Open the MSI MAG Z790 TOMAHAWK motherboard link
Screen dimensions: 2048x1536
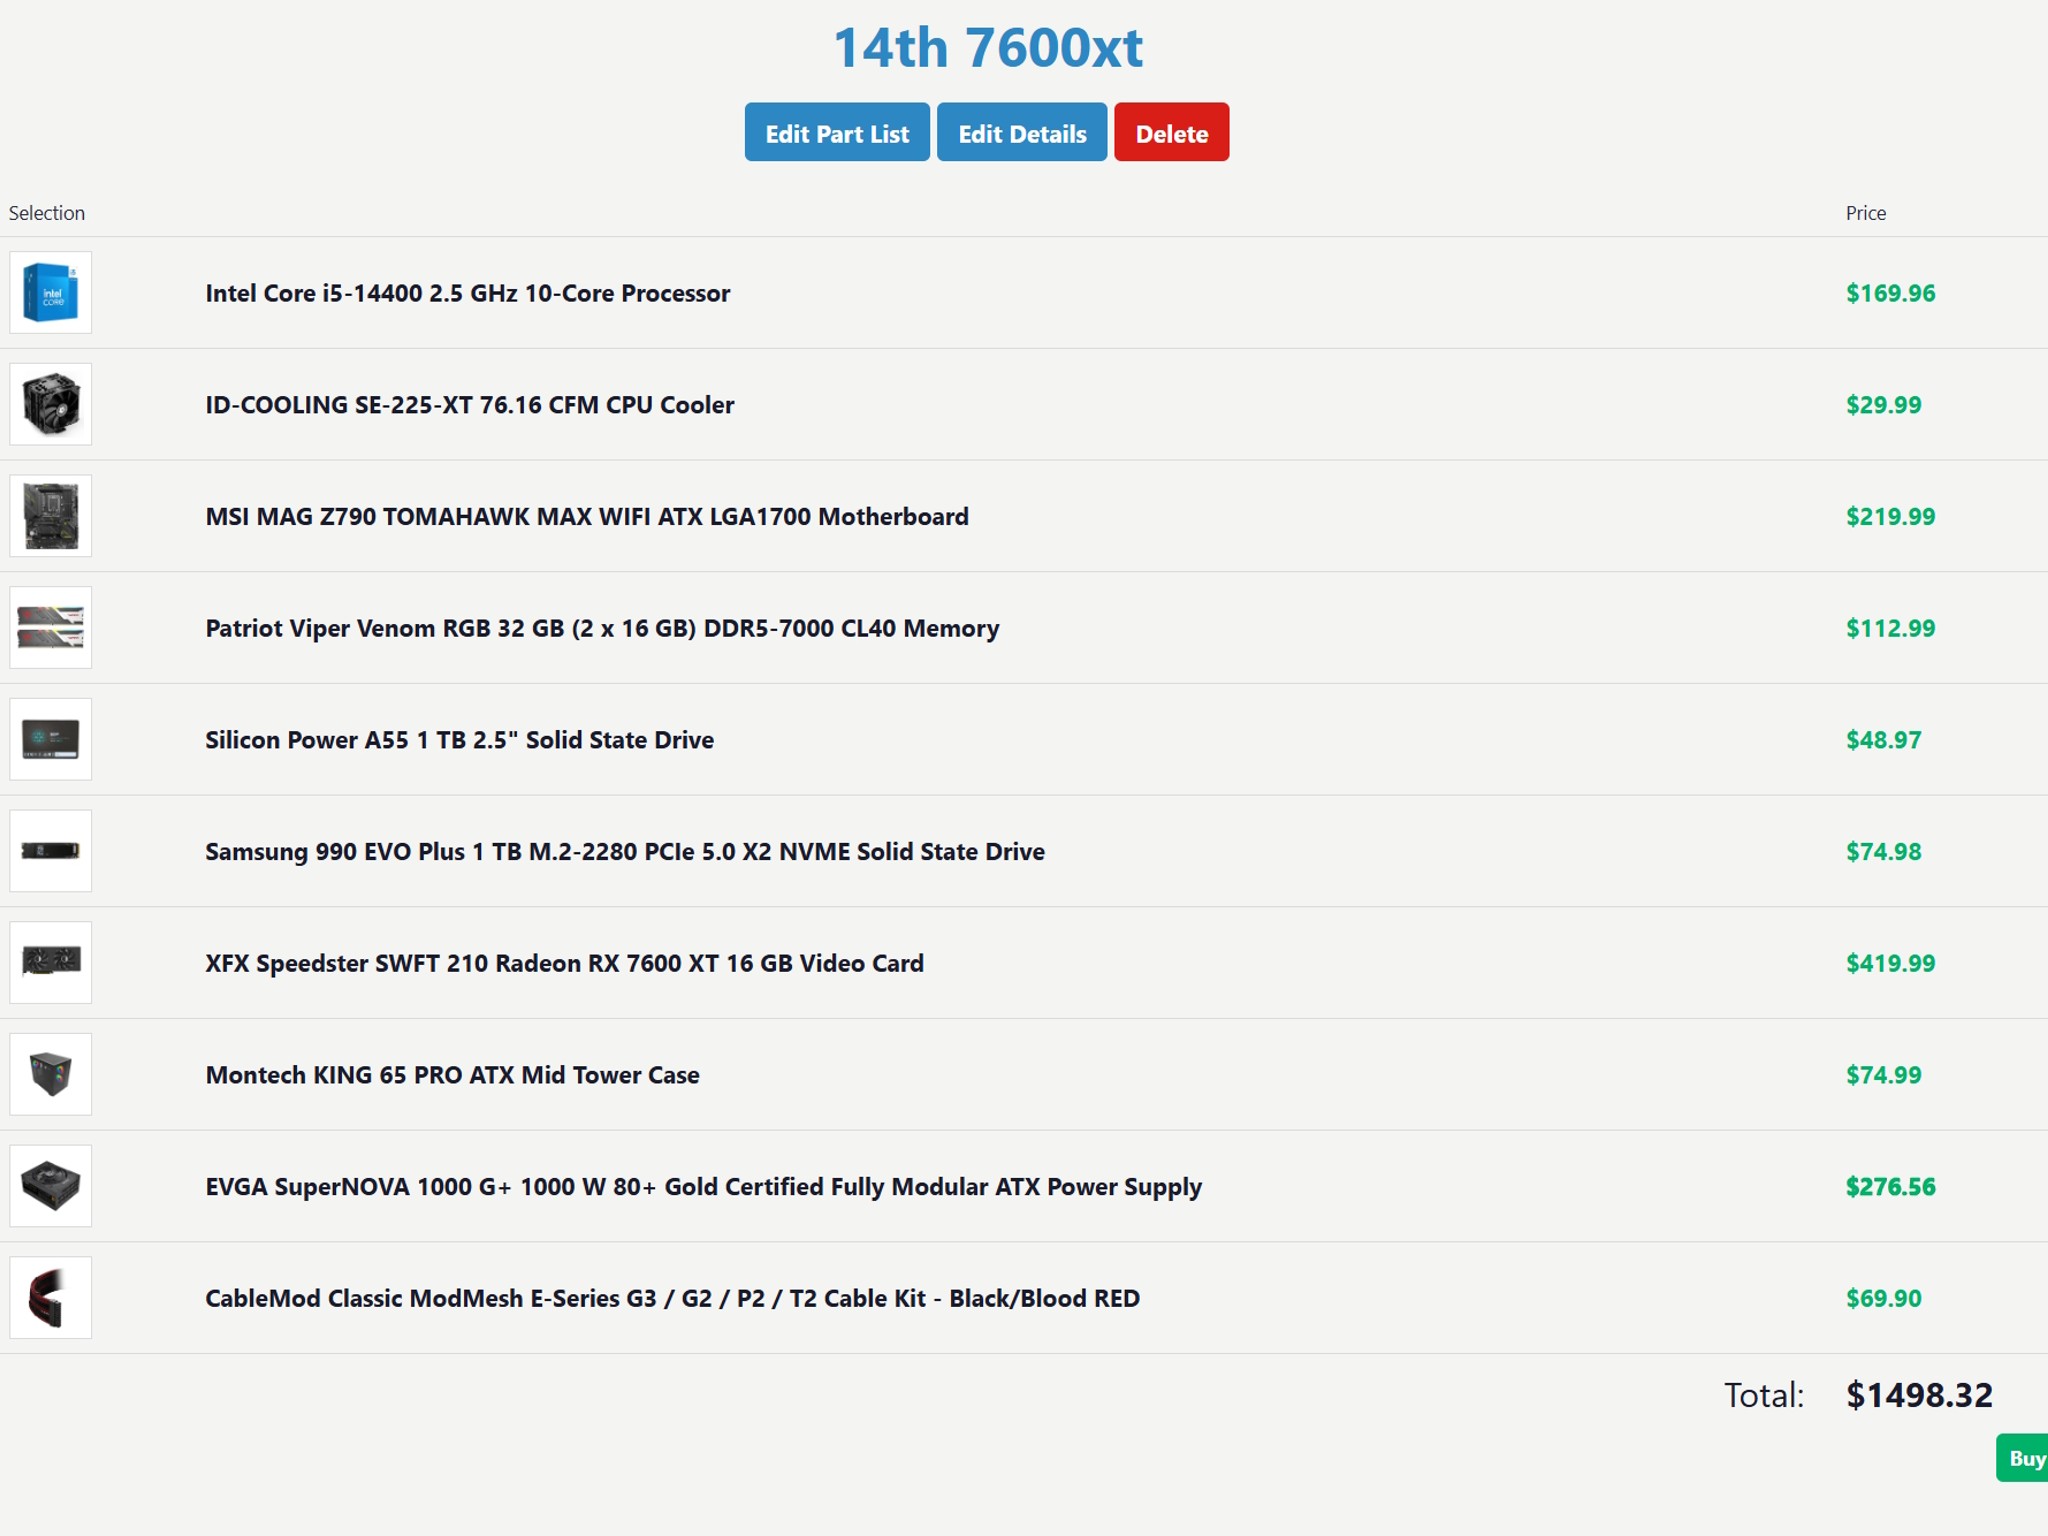pyautogui.click(x=587, y=517)
